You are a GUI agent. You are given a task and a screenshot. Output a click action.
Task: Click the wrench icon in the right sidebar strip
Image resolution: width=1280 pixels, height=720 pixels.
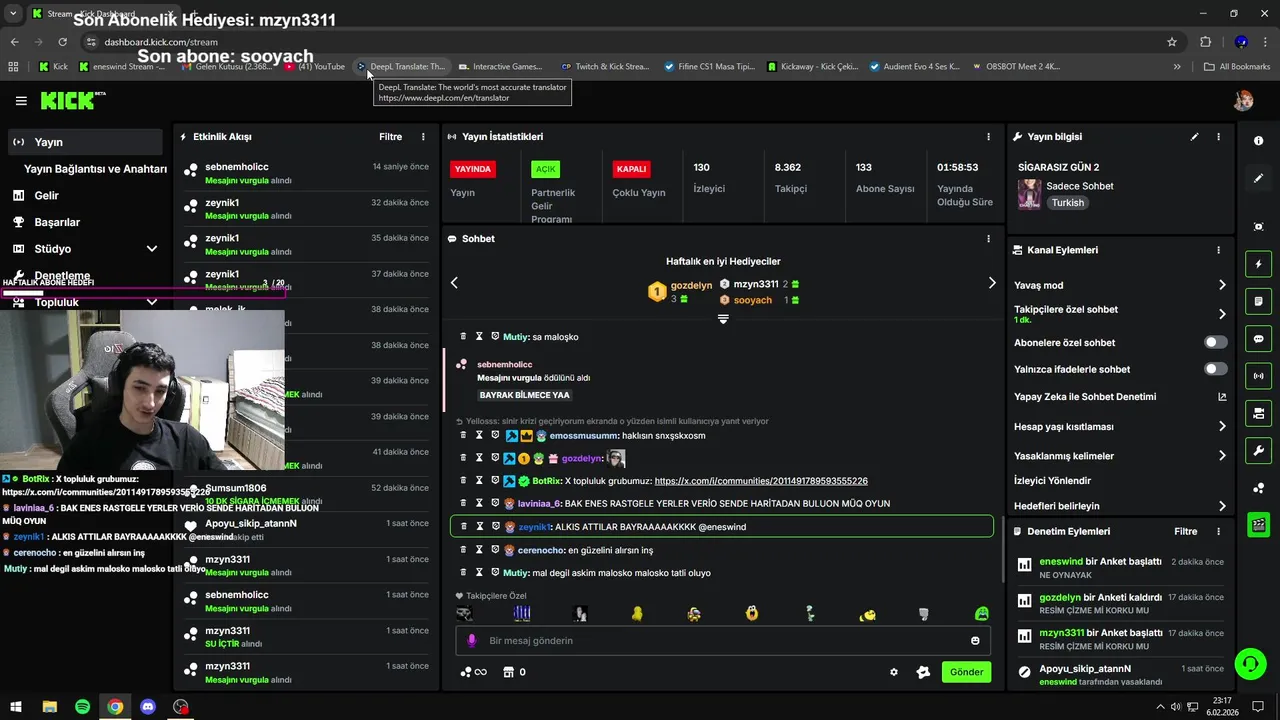pos(1258,450)
